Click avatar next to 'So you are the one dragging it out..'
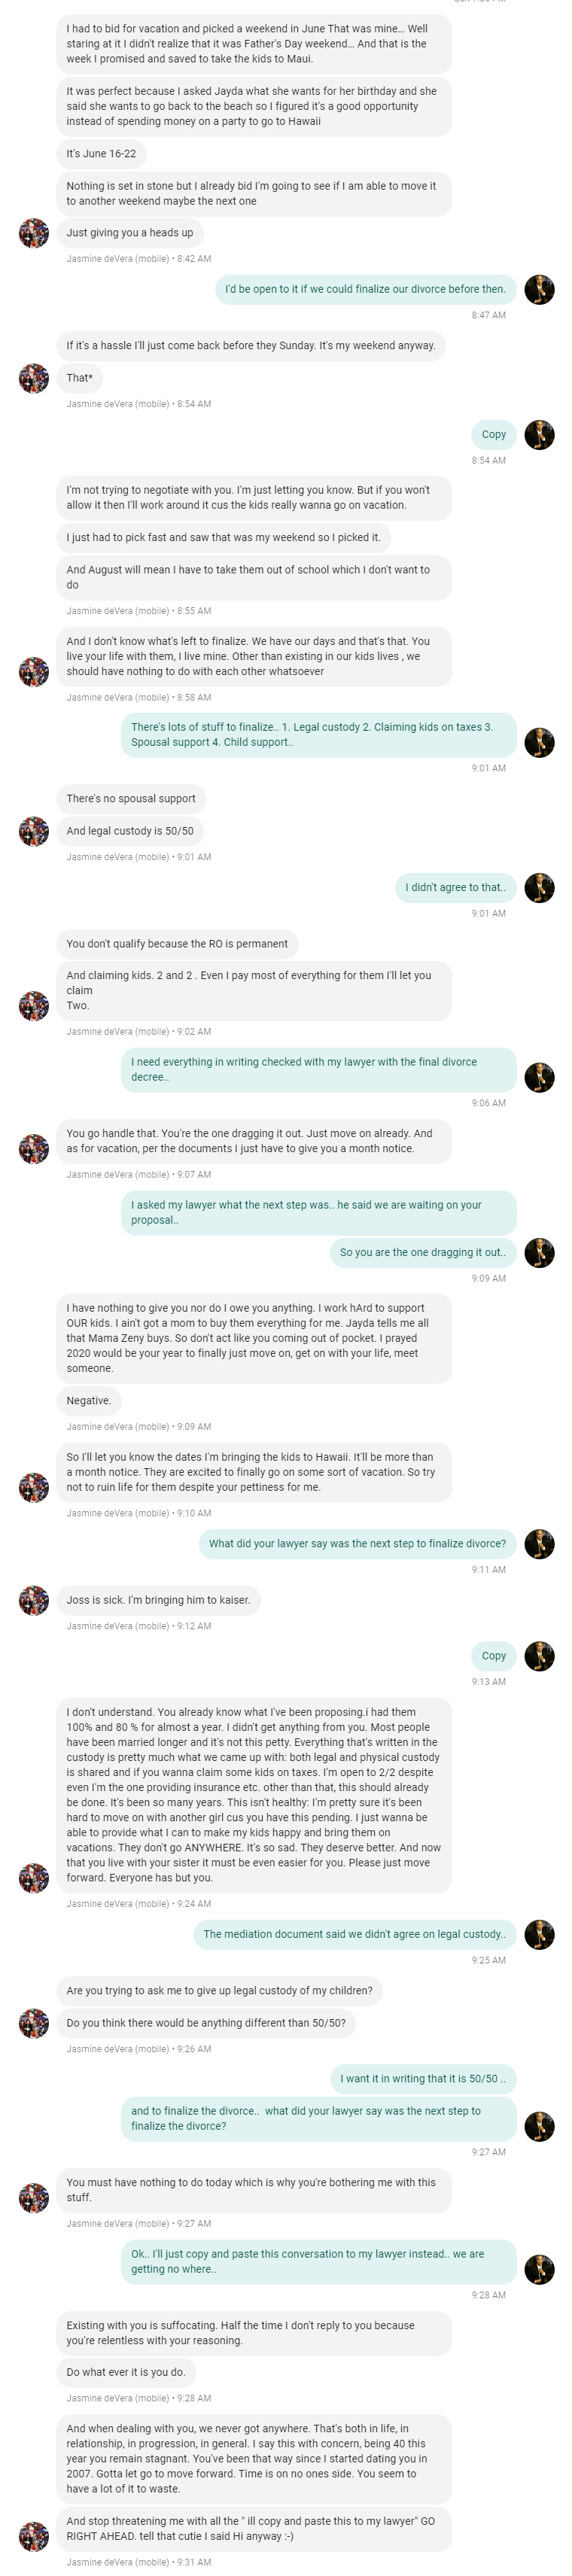The width and height of the screenshot is (572, 2576). coord(539,1253)
